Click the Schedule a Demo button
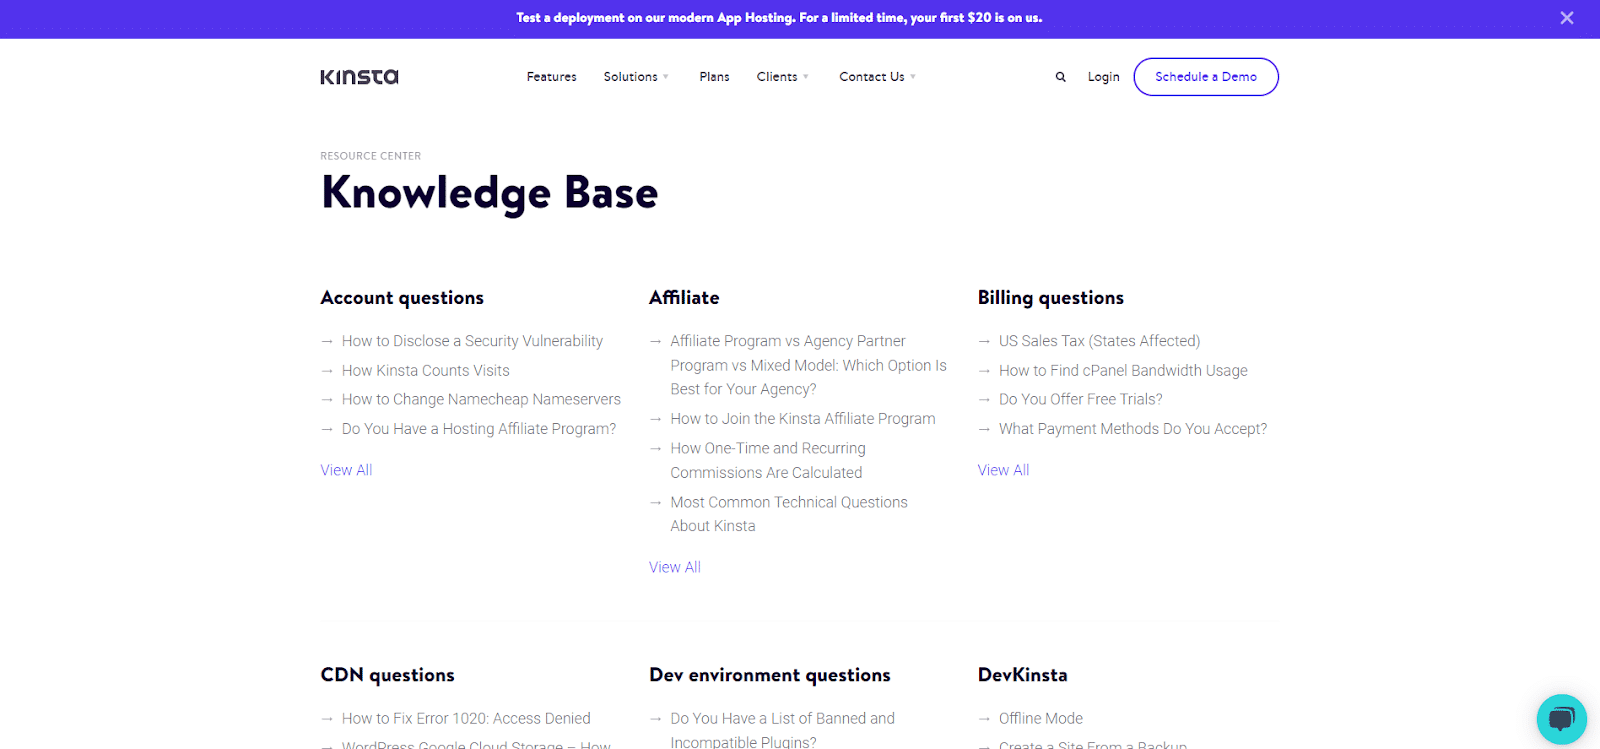Screen dimensions: 1600x749 point(1205,77)
